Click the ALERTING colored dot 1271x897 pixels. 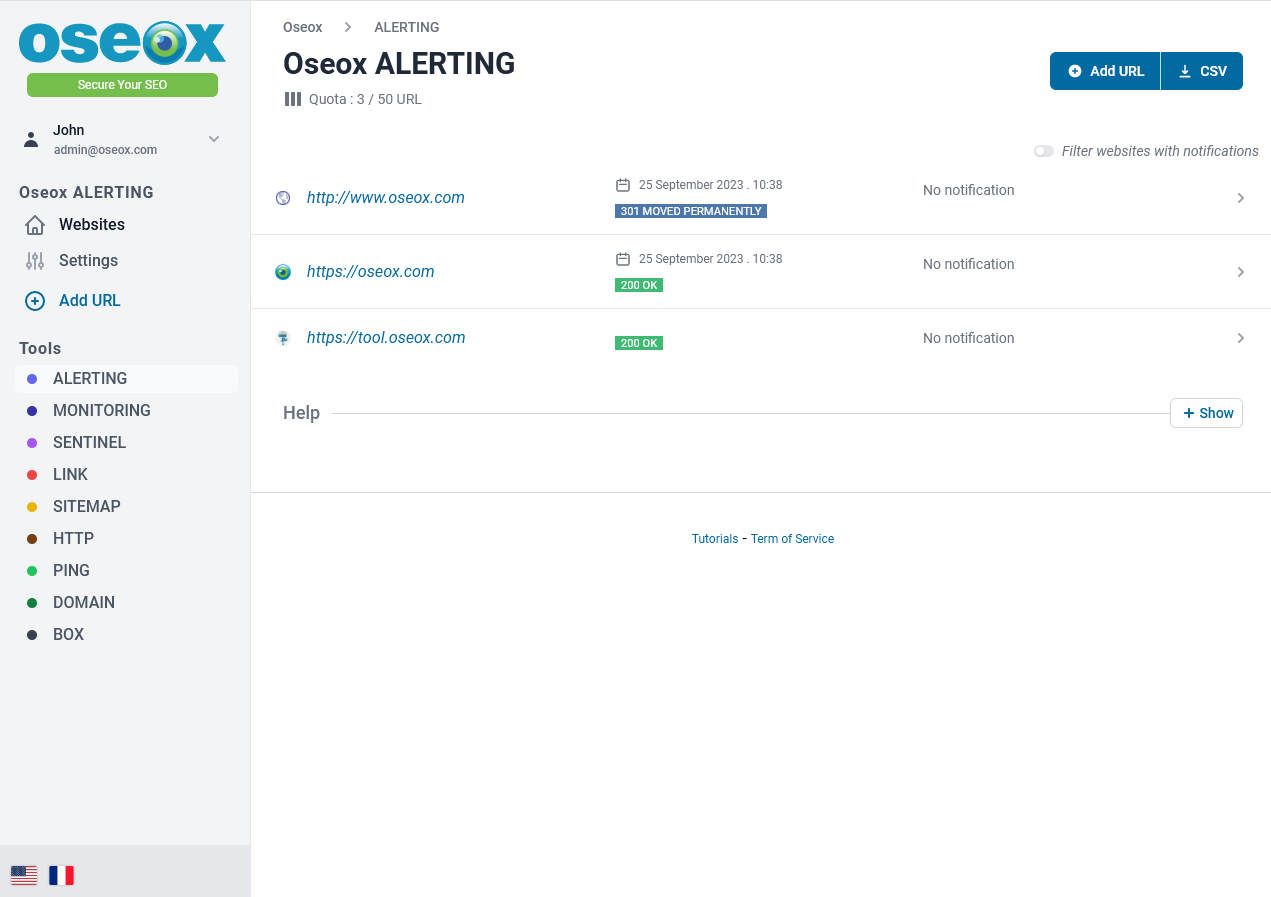pyautogui.click(x=32, y=379)
